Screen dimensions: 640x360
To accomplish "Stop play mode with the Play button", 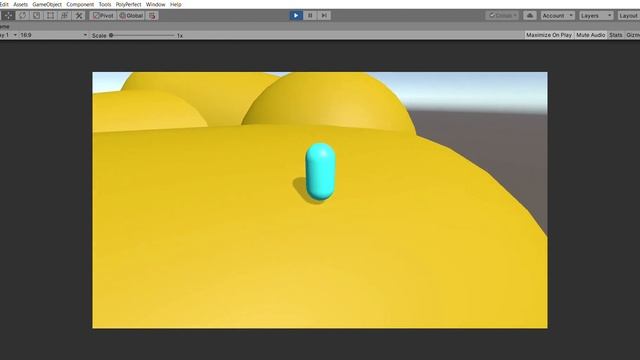I will [296, 16].
